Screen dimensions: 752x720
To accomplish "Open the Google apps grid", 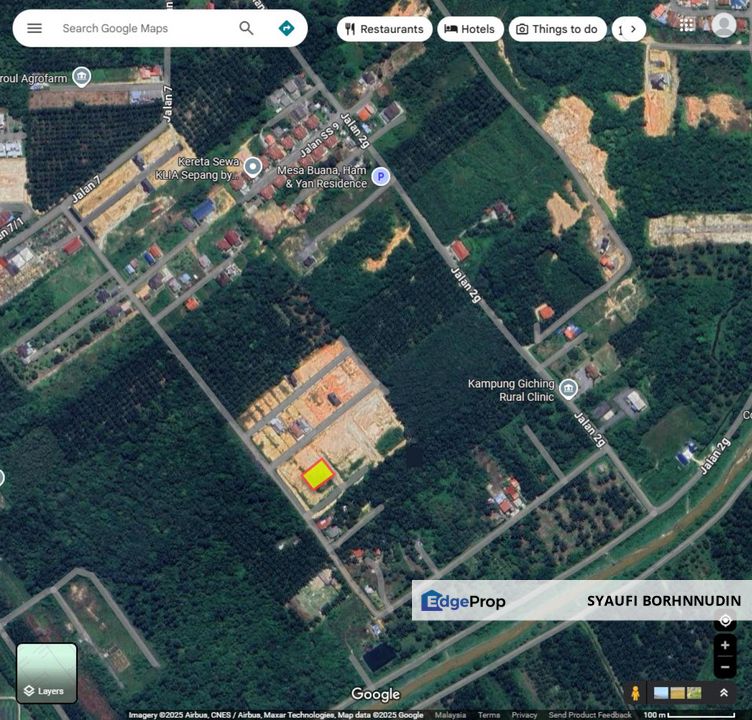I will pyautogui.click(x=687, y=24).
